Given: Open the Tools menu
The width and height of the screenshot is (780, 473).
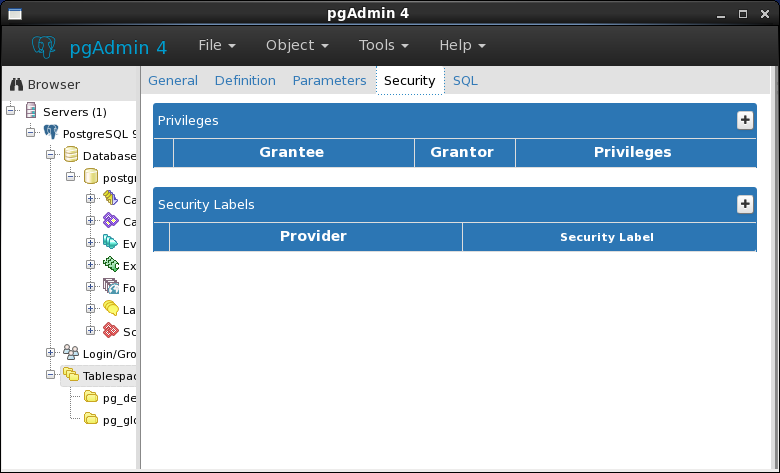Looking at the screenshot, I should click(x=384, y=45).
